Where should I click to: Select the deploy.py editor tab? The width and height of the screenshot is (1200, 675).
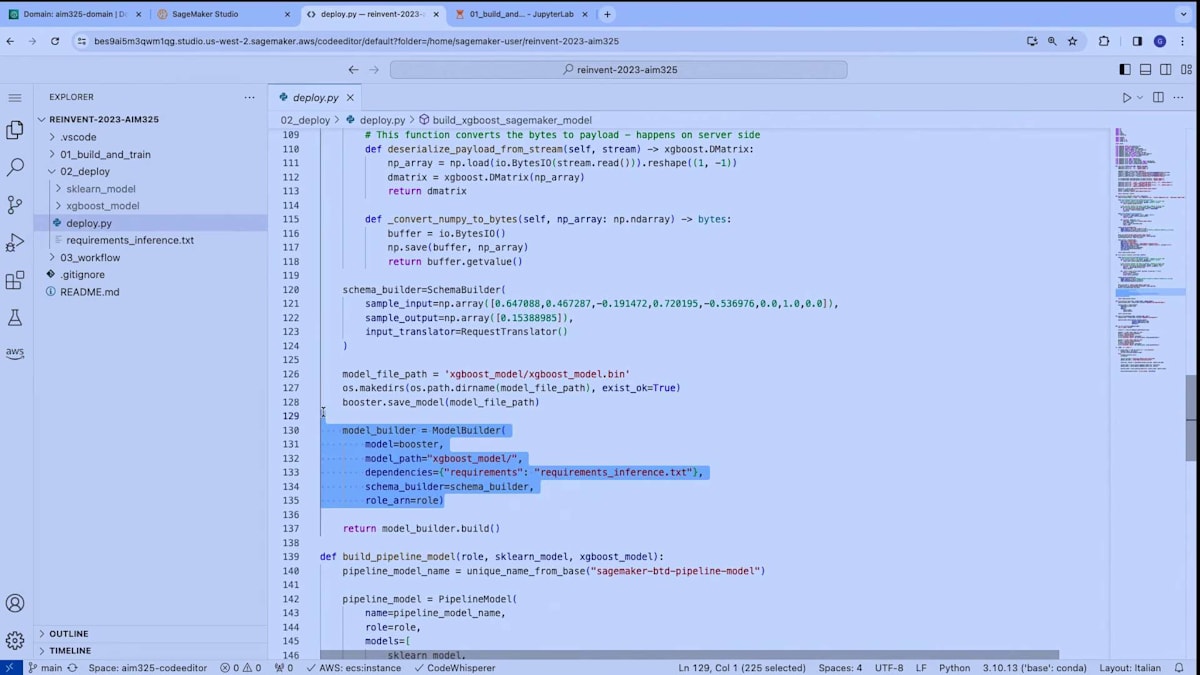[316, 98]
